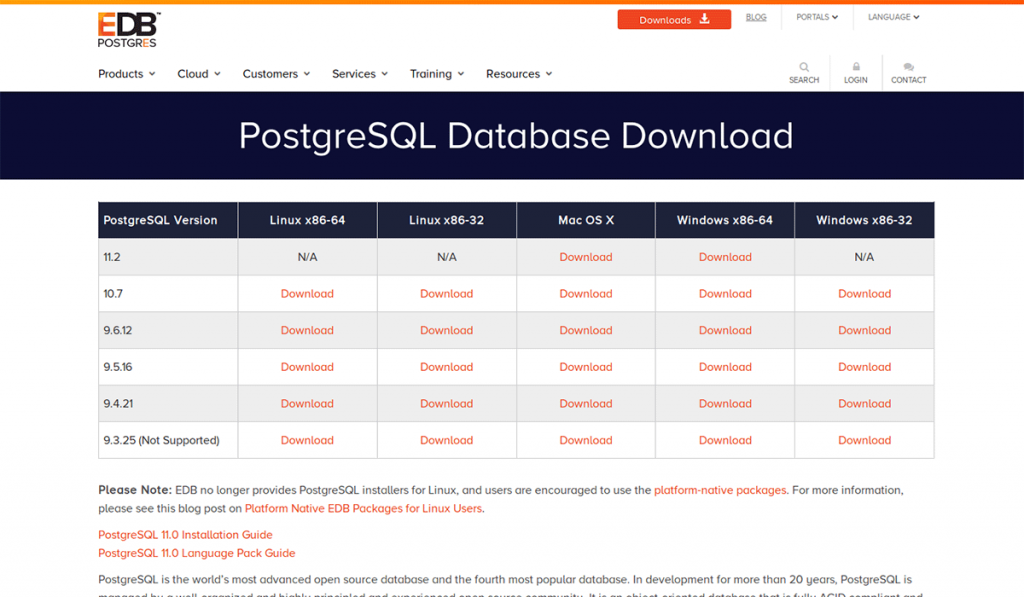Open the PORTALS dropdown
This screenshot has height=597, width=1024.
tap(815, 16)
